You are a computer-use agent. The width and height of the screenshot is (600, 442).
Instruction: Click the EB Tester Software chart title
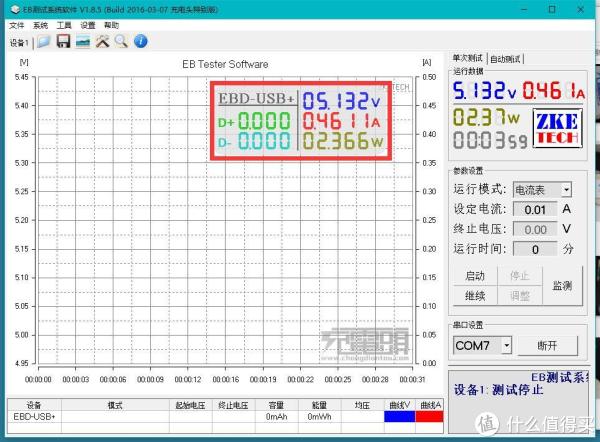(225, 64)
